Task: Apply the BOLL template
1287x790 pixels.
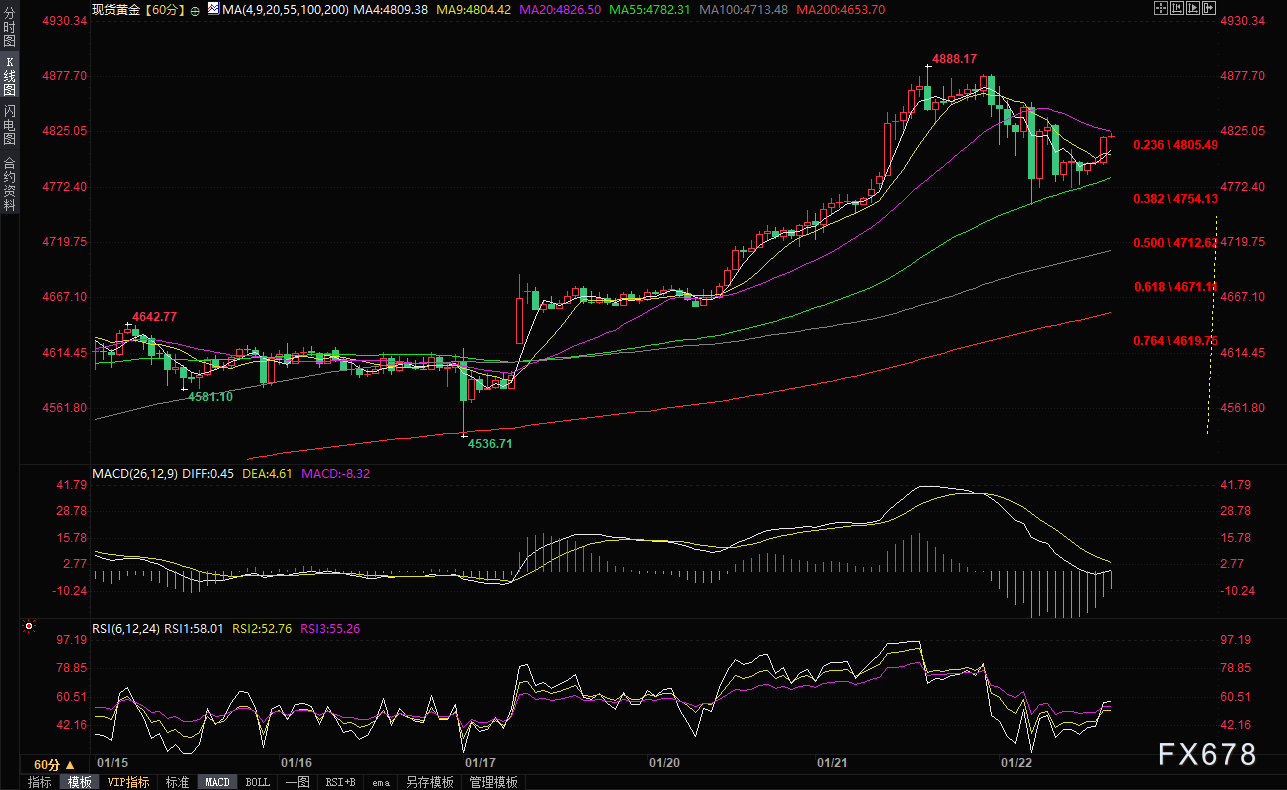Action: [x=257, y=782]
